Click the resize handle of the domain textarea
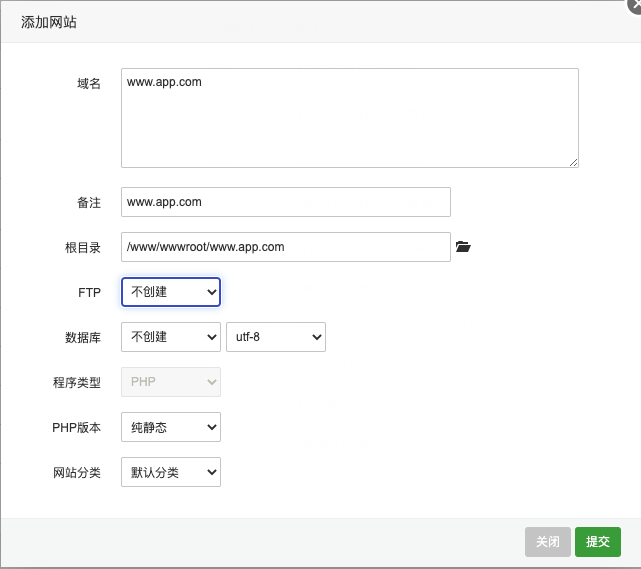 tap(574, 162)
